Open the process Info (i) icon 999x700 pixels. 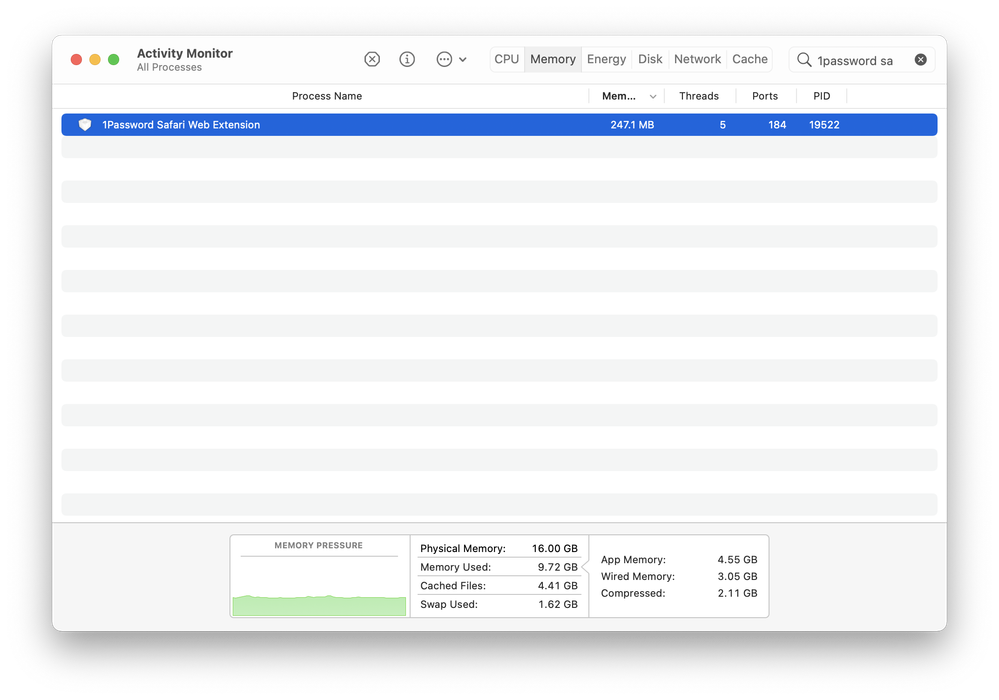[407, 59]
